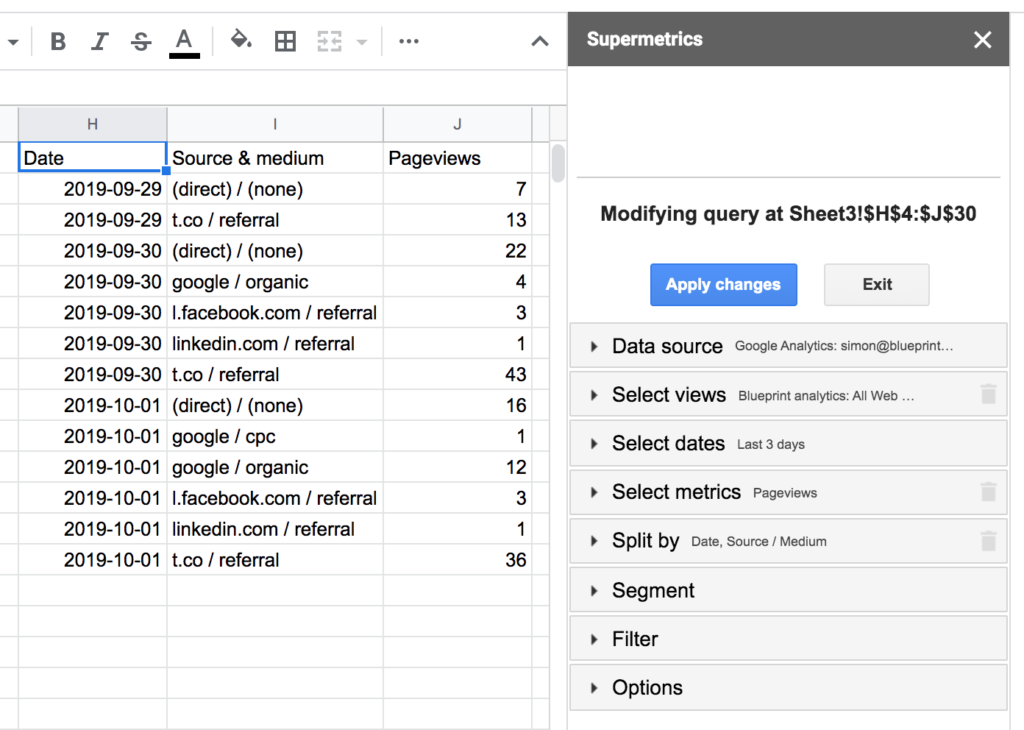Image resolution: width=1024 pixels, height=730 pixels.
Task: Click the merge cells icon
Action: coord(329,41)
